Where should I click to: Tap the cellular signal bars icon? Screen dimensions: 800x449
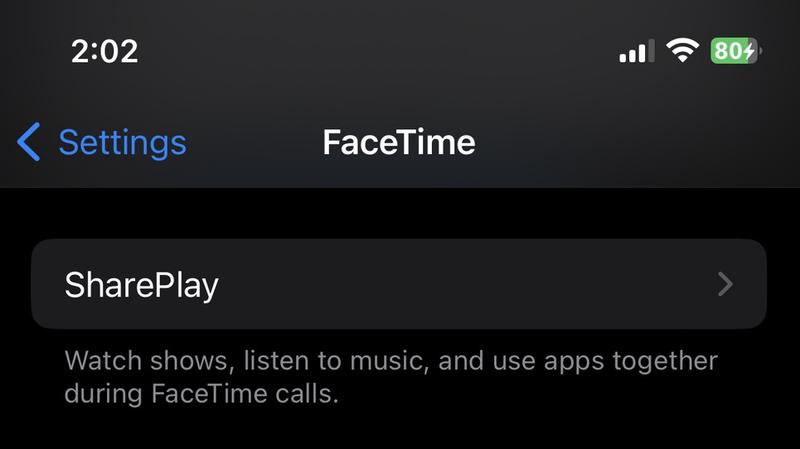pos(636,50)
